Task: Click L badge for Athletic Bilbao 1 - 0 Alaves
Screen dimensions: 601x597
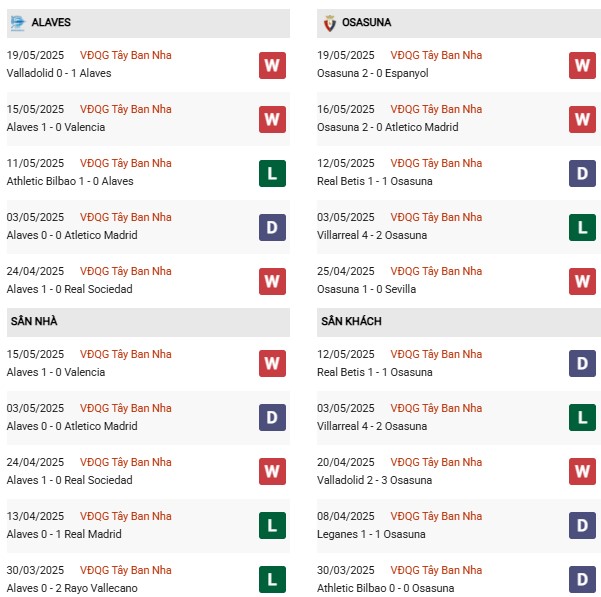Action: coord(272,174)
